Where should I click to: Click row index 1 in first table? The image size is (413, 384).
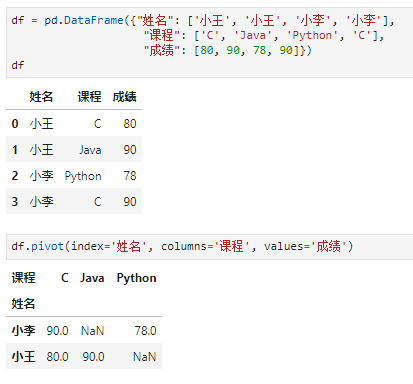pos(15,150)
